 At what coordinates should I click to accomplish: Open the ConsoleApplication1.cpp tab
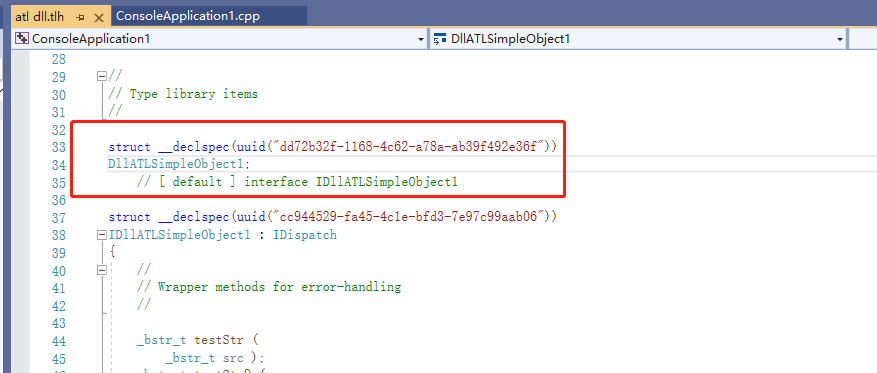187,17
